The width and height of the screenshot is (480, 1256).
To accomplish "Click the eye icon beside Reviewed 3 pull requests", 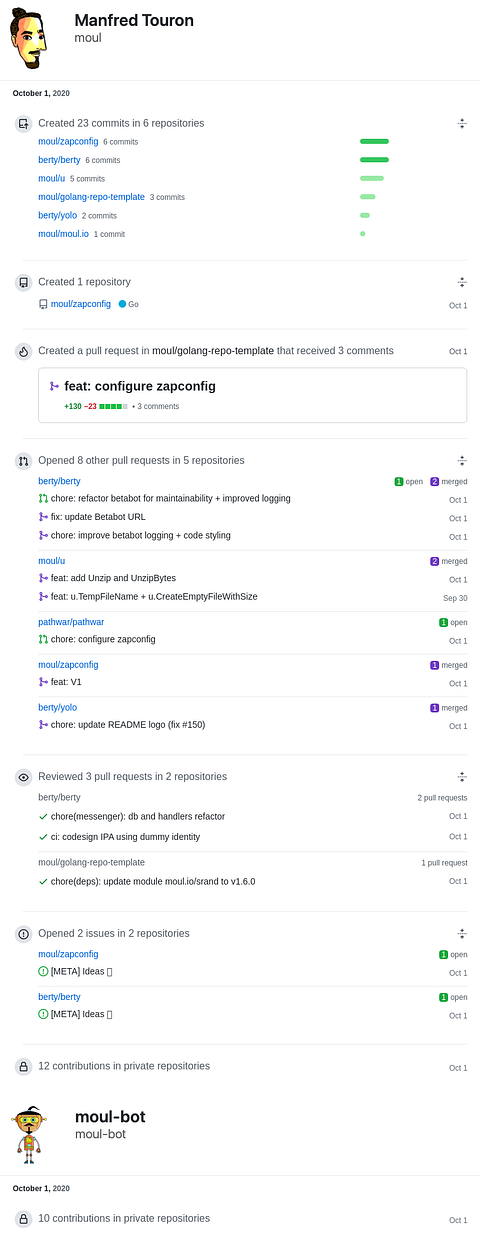I will [23, 777].
